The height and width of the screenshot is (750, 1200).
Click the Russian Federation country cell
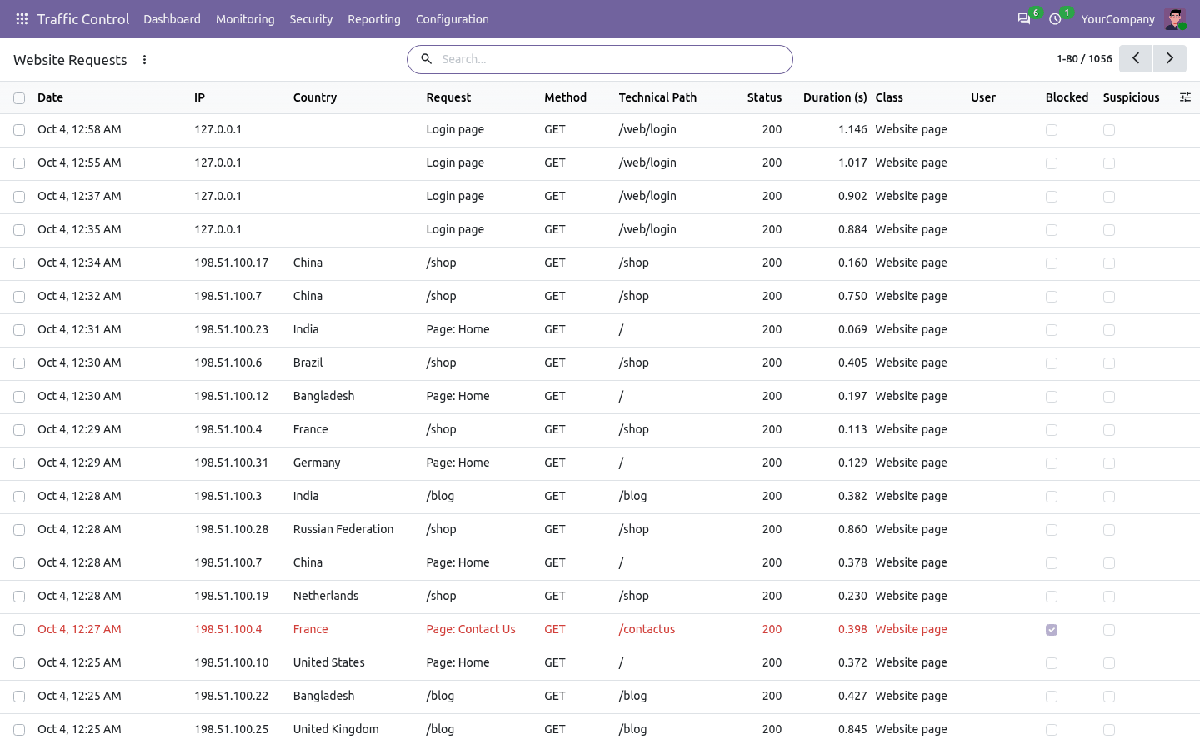click(x=343, y=530)
